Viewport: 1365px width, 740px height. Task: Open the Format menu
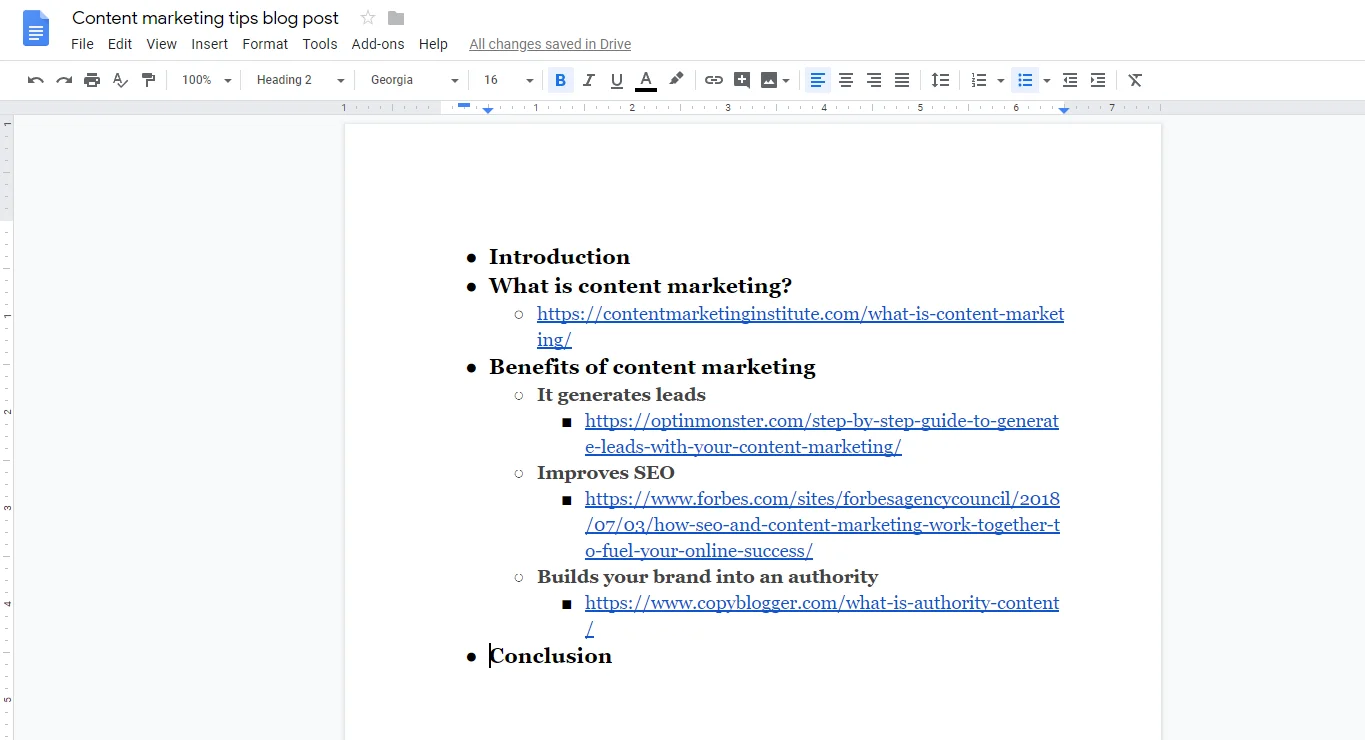(x=265, y=44)
